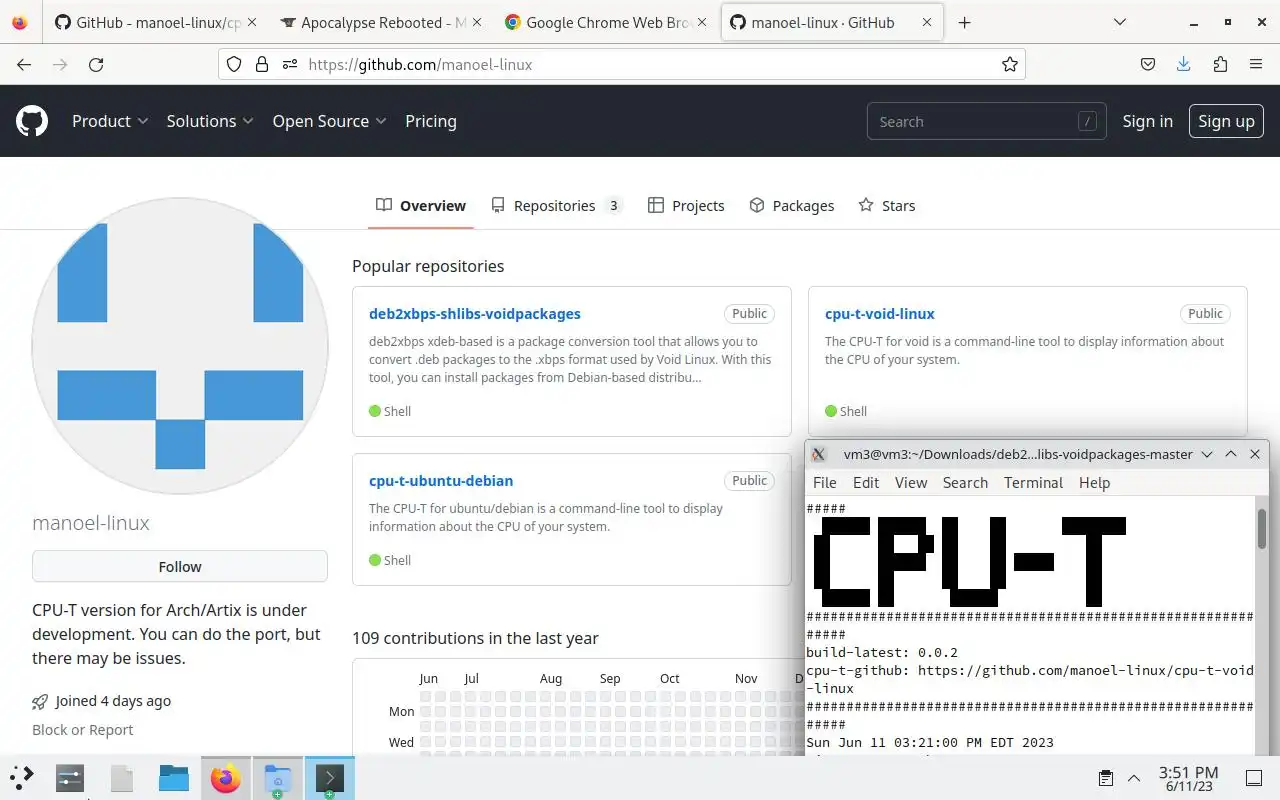Open the clipboard tray icon
This screenshot has height=800, width=1280.
click(x=1106, y=778)
